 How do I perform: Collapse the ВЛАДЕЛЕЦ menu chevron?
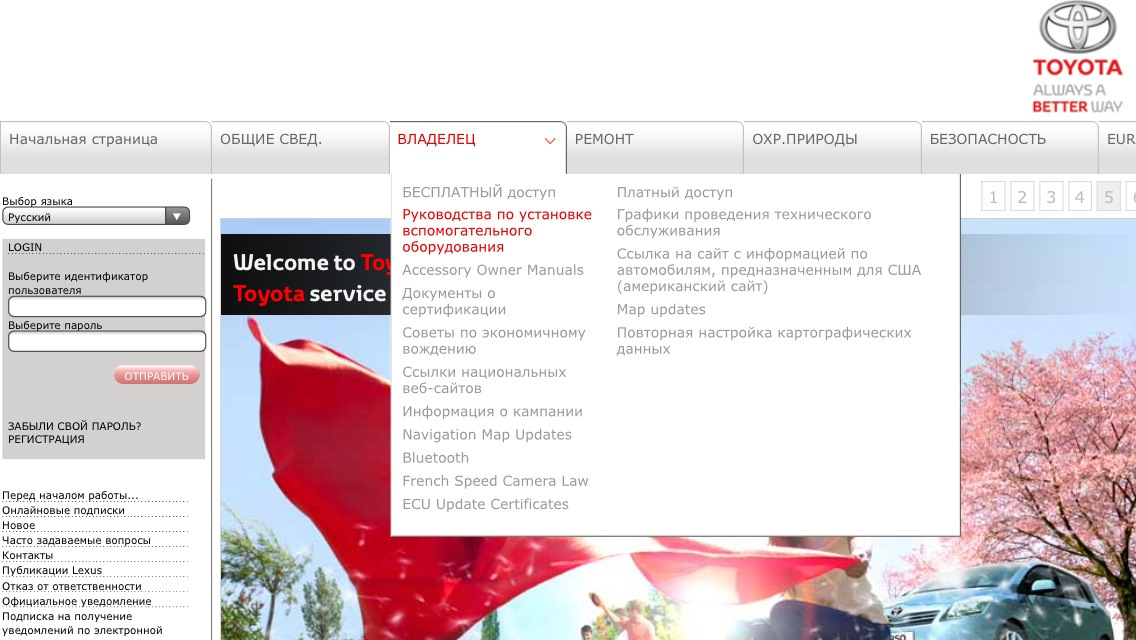[x=550, y=141]
